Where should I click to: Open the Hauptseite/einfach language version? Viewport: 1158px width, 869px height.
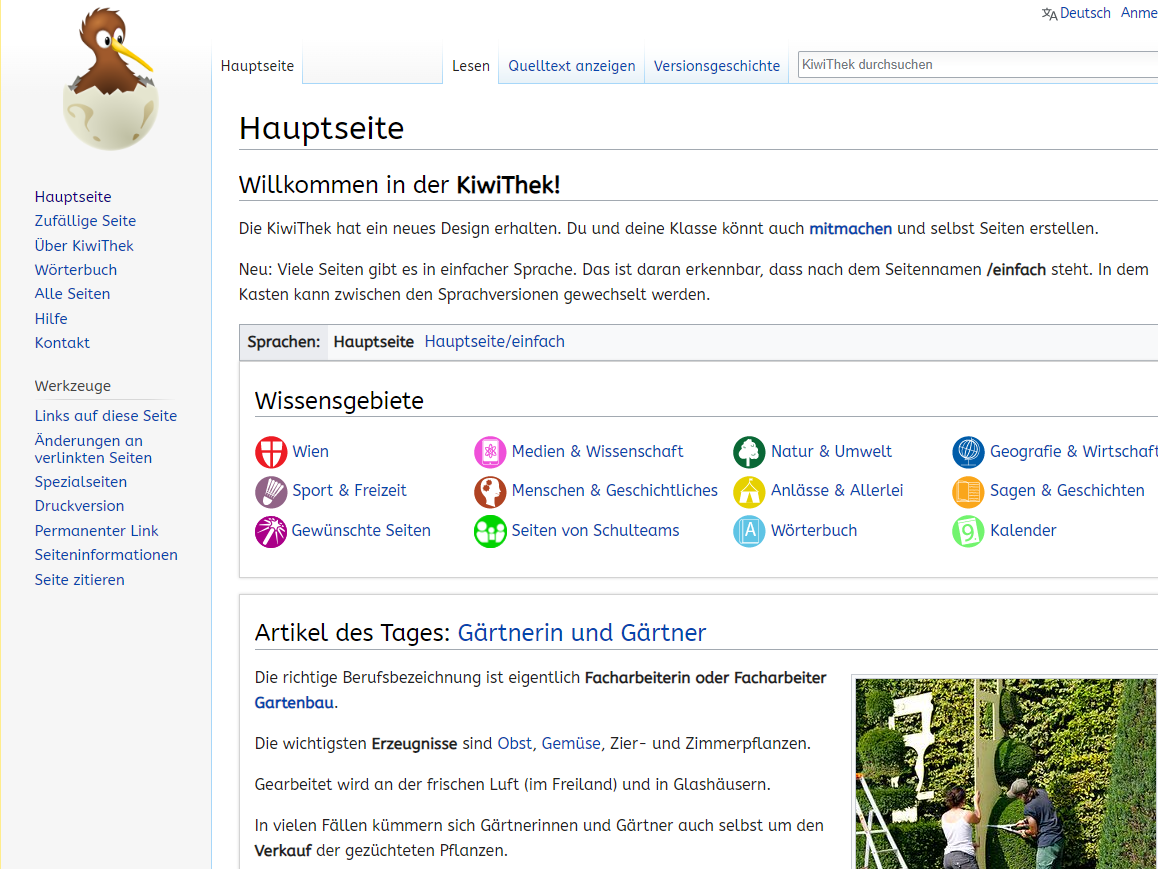click(x=494, y=342)
